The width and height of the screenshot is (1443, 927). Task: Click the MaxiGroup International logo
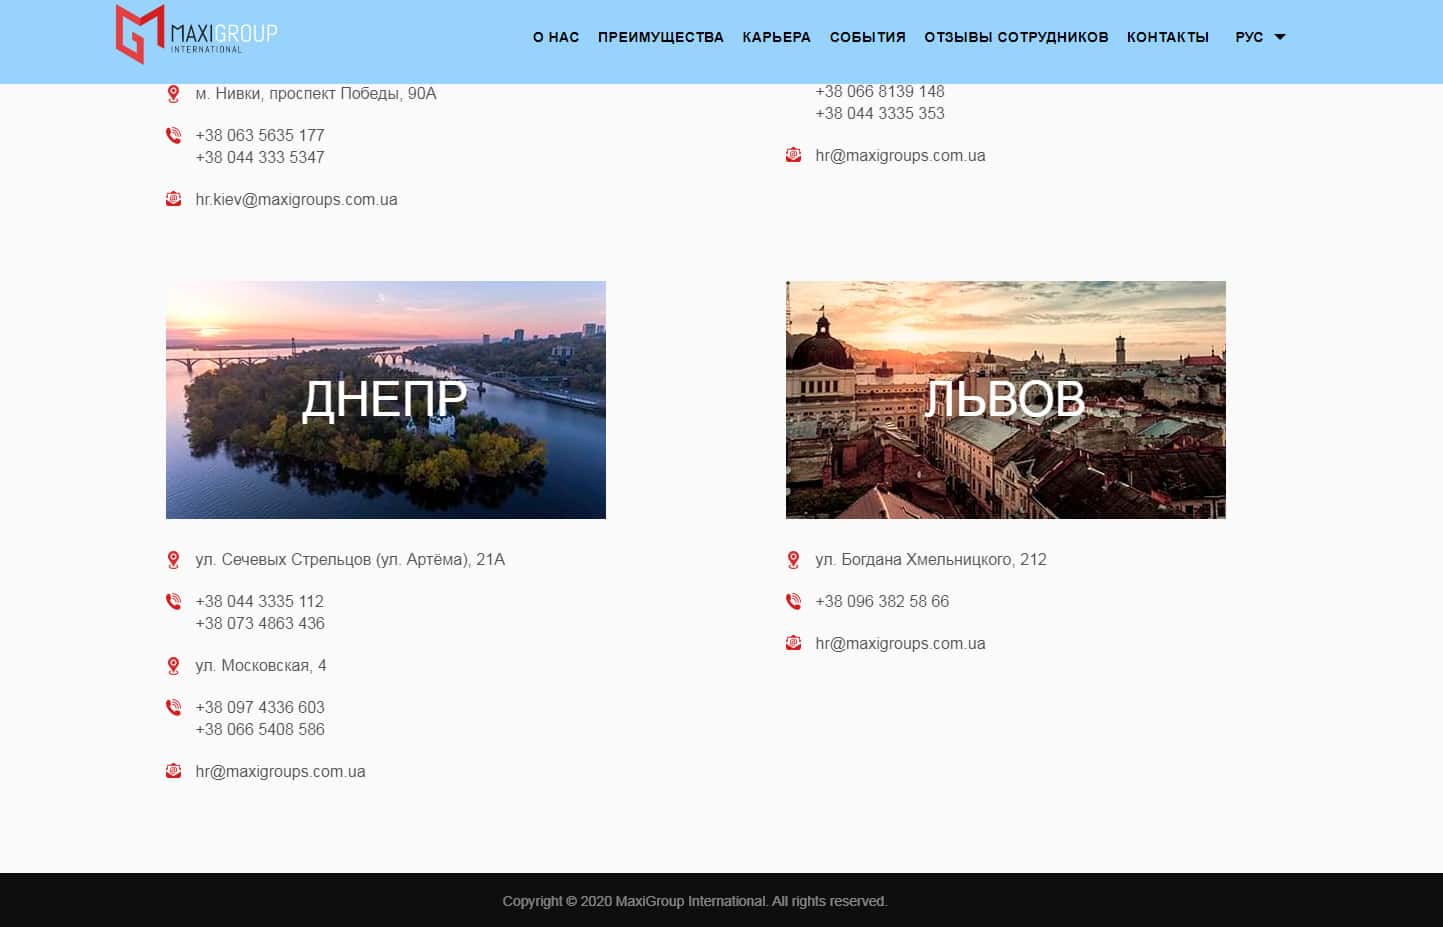196,34
